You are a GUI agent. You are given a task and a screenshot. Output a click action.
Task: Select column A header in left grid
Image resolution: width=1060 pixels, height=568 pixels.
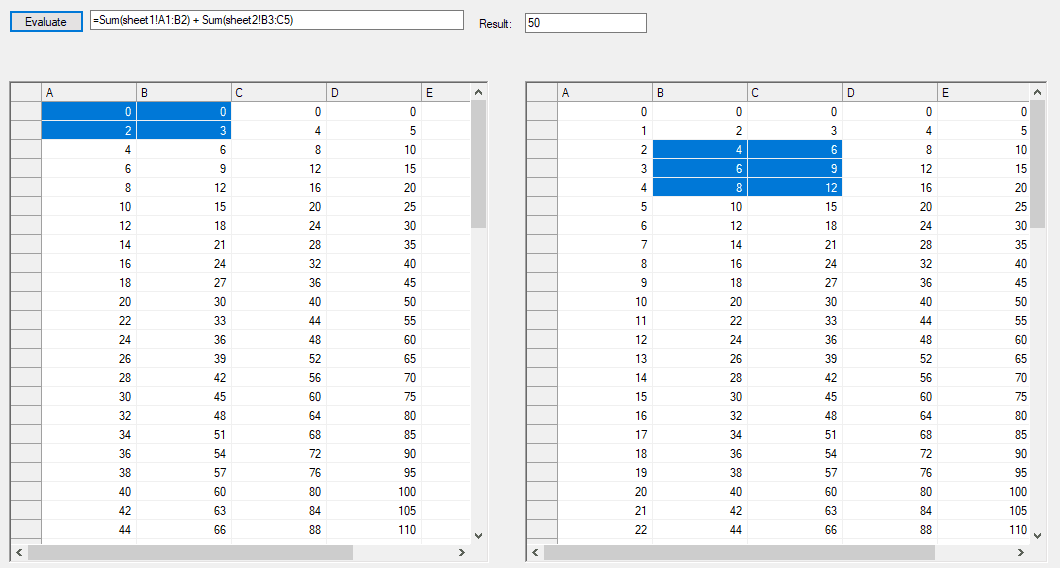coord(89,93)
